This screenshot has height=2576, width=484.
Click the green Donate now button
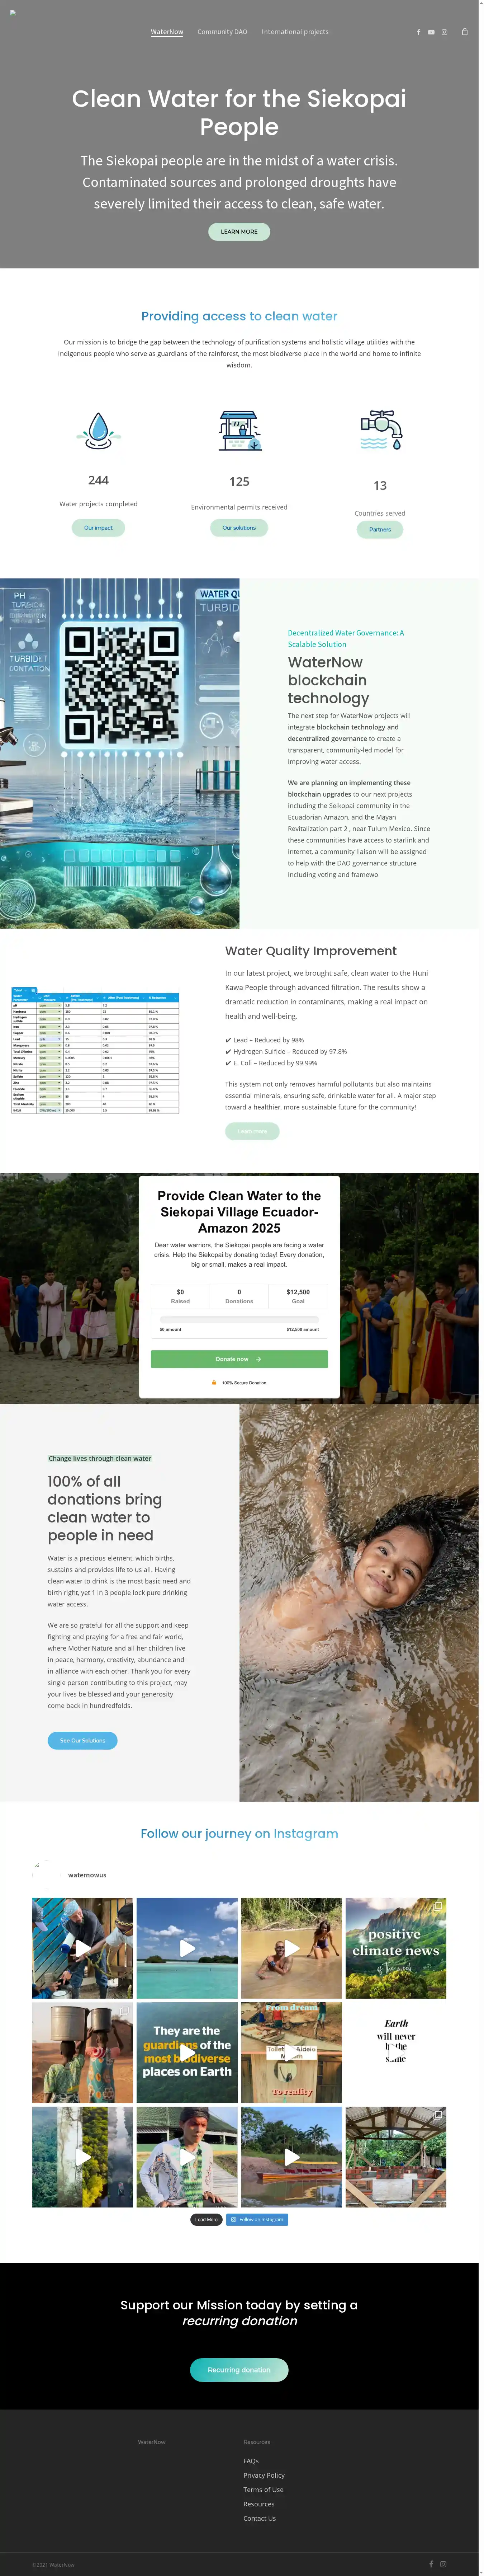239,1359
